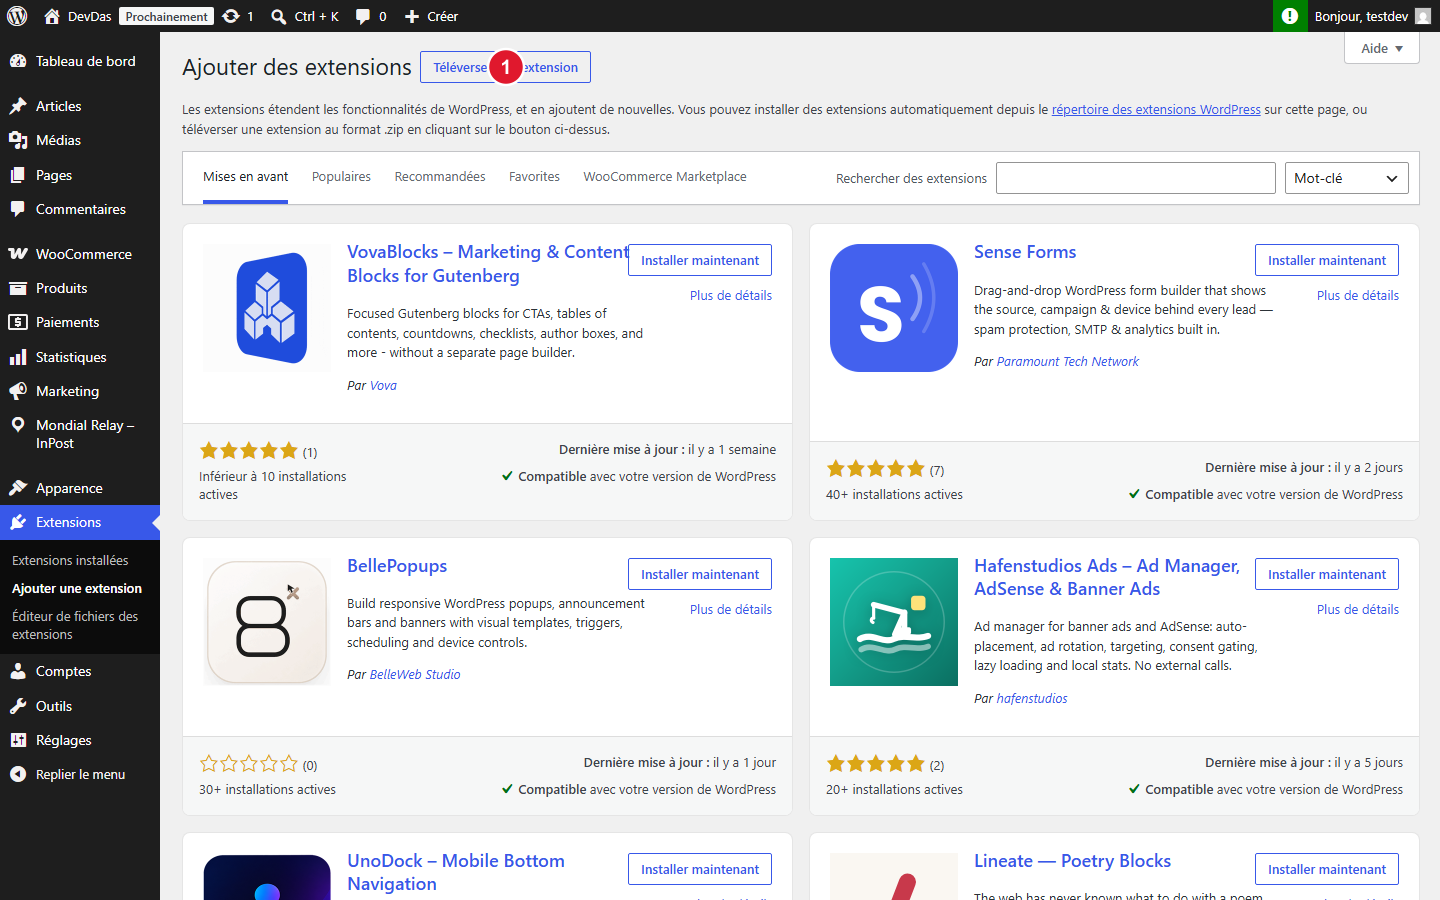Open the Outils menu
This screenshot has height=900, width=1440.
point(80,706)
